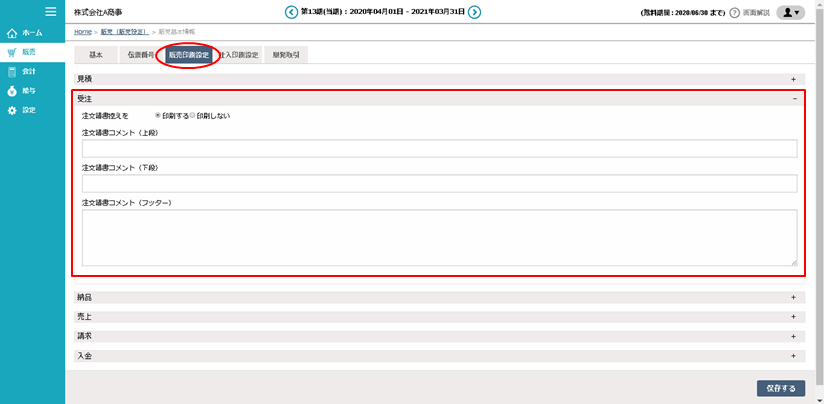Open the user account dropdown

pyautogui.click(x=790, y=12)
